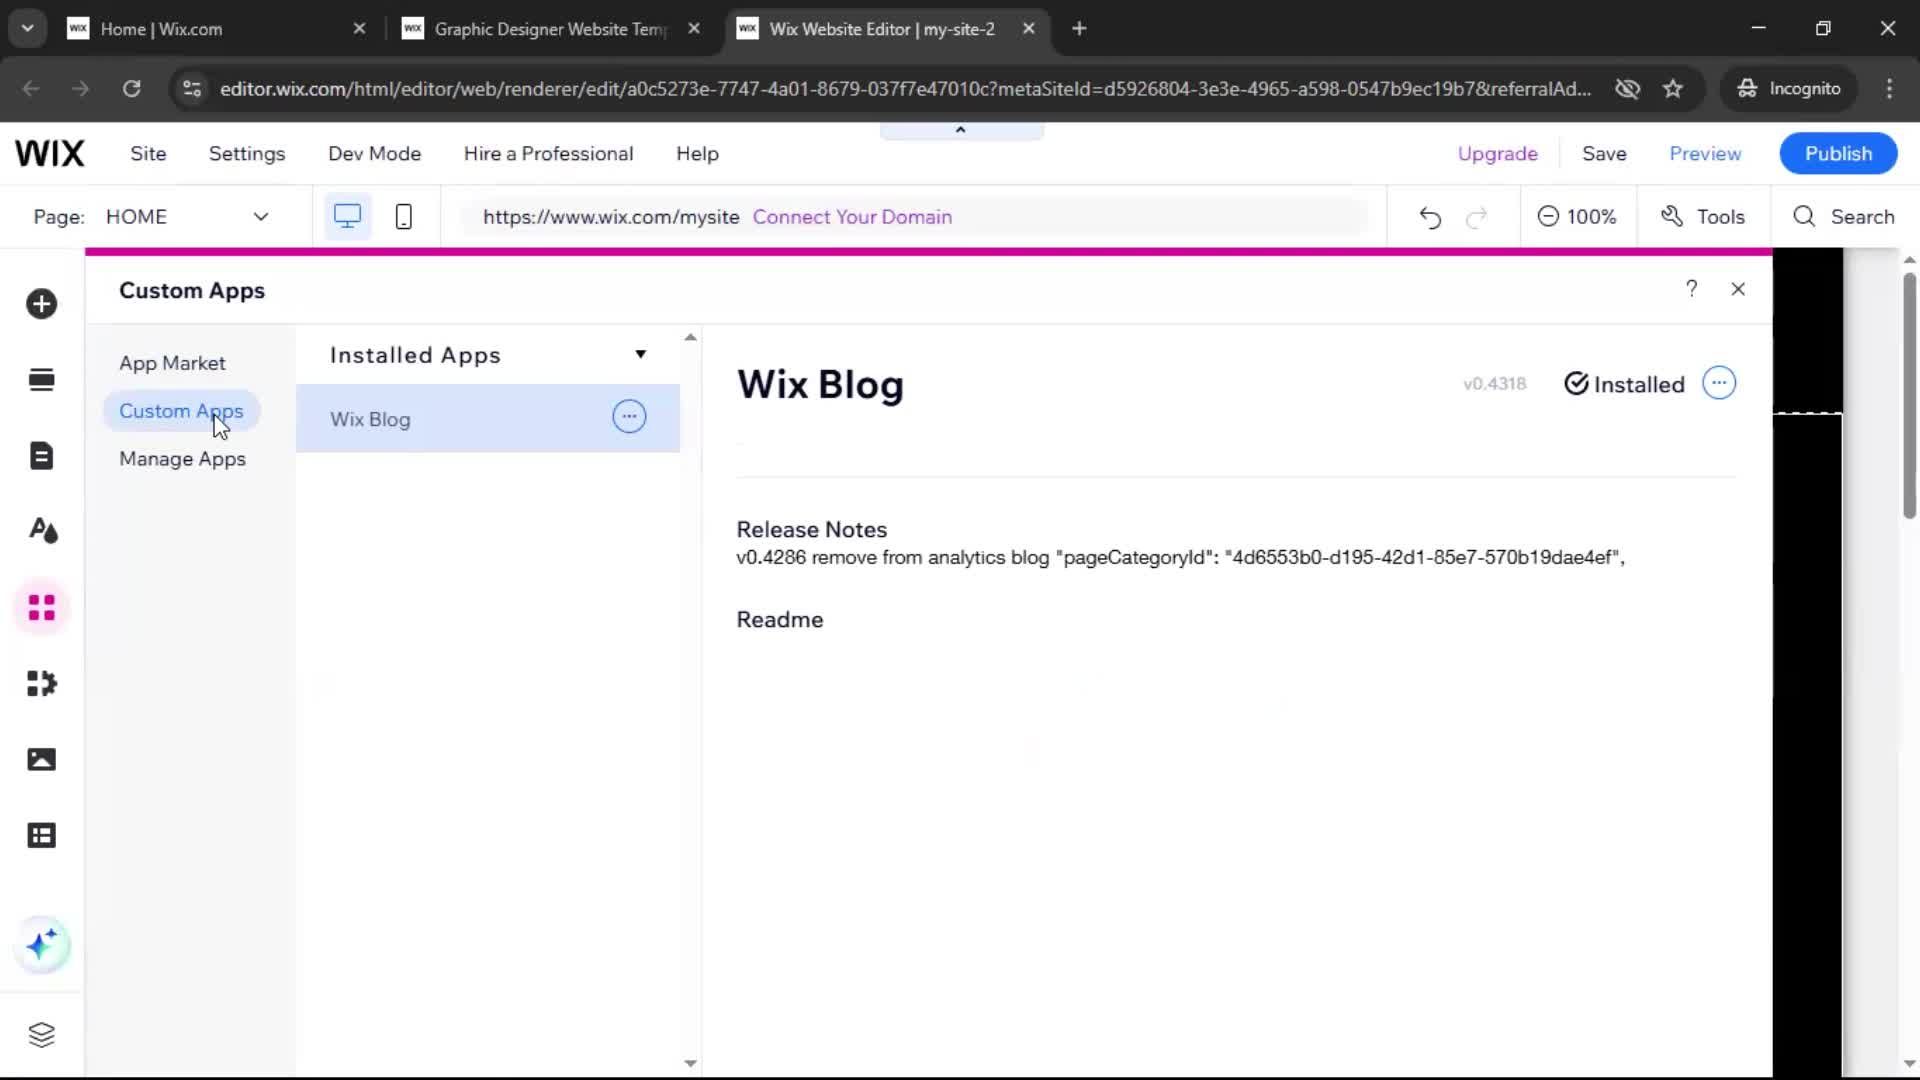Open the editor Search
This screenshot has width=1920, height=1080.
pos(1843,217)
